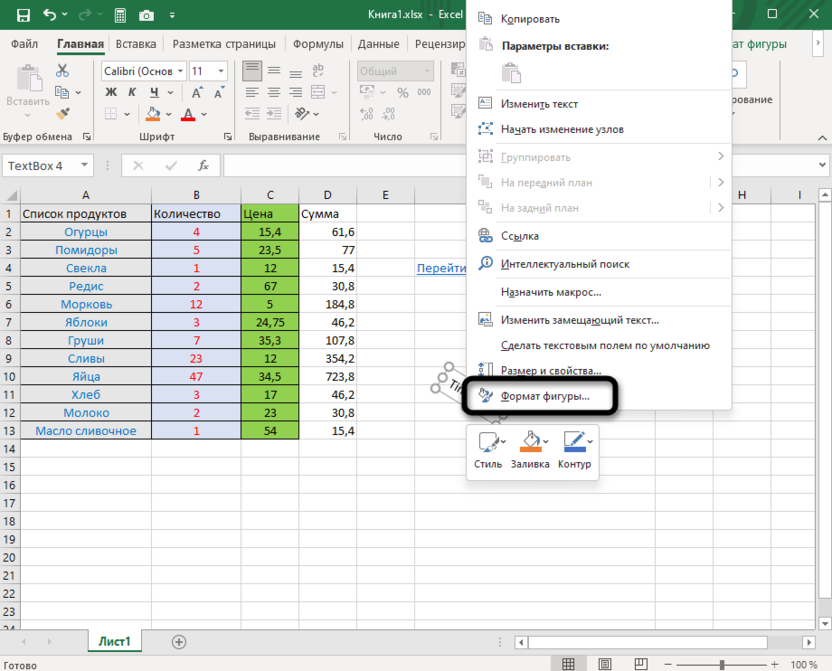Viewport: 832px width, 671px height.
Task: Click the Undo arrow icon
Action: pos(52,15)
